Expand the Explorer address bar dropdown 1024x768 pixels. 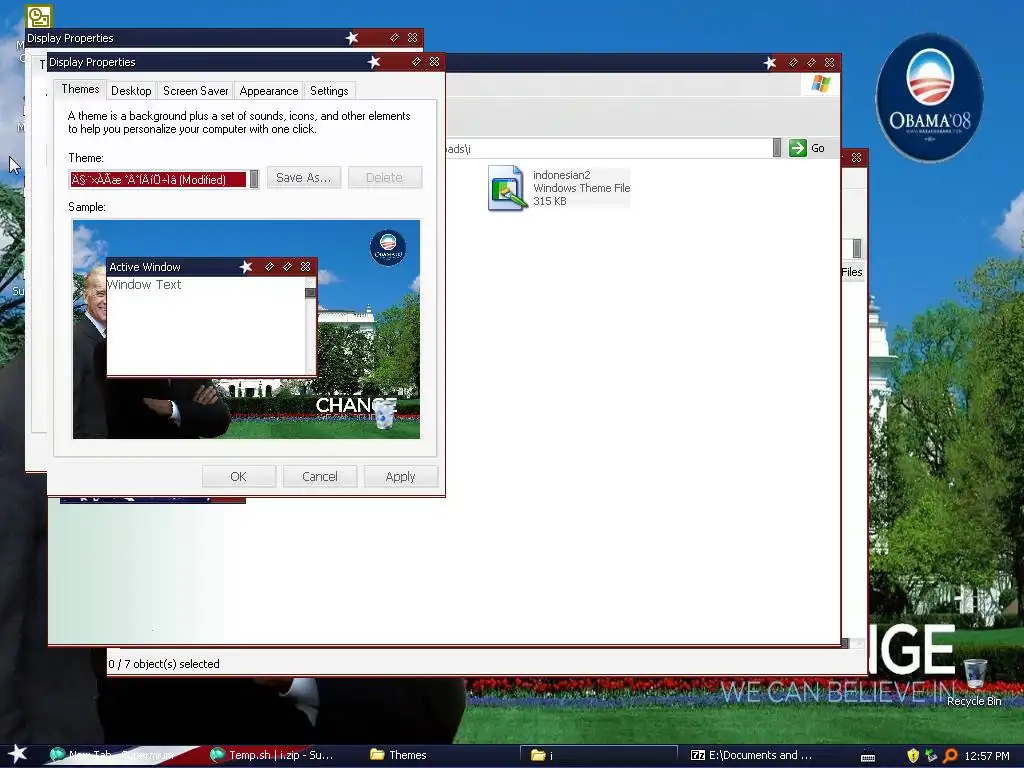(776, 148)
